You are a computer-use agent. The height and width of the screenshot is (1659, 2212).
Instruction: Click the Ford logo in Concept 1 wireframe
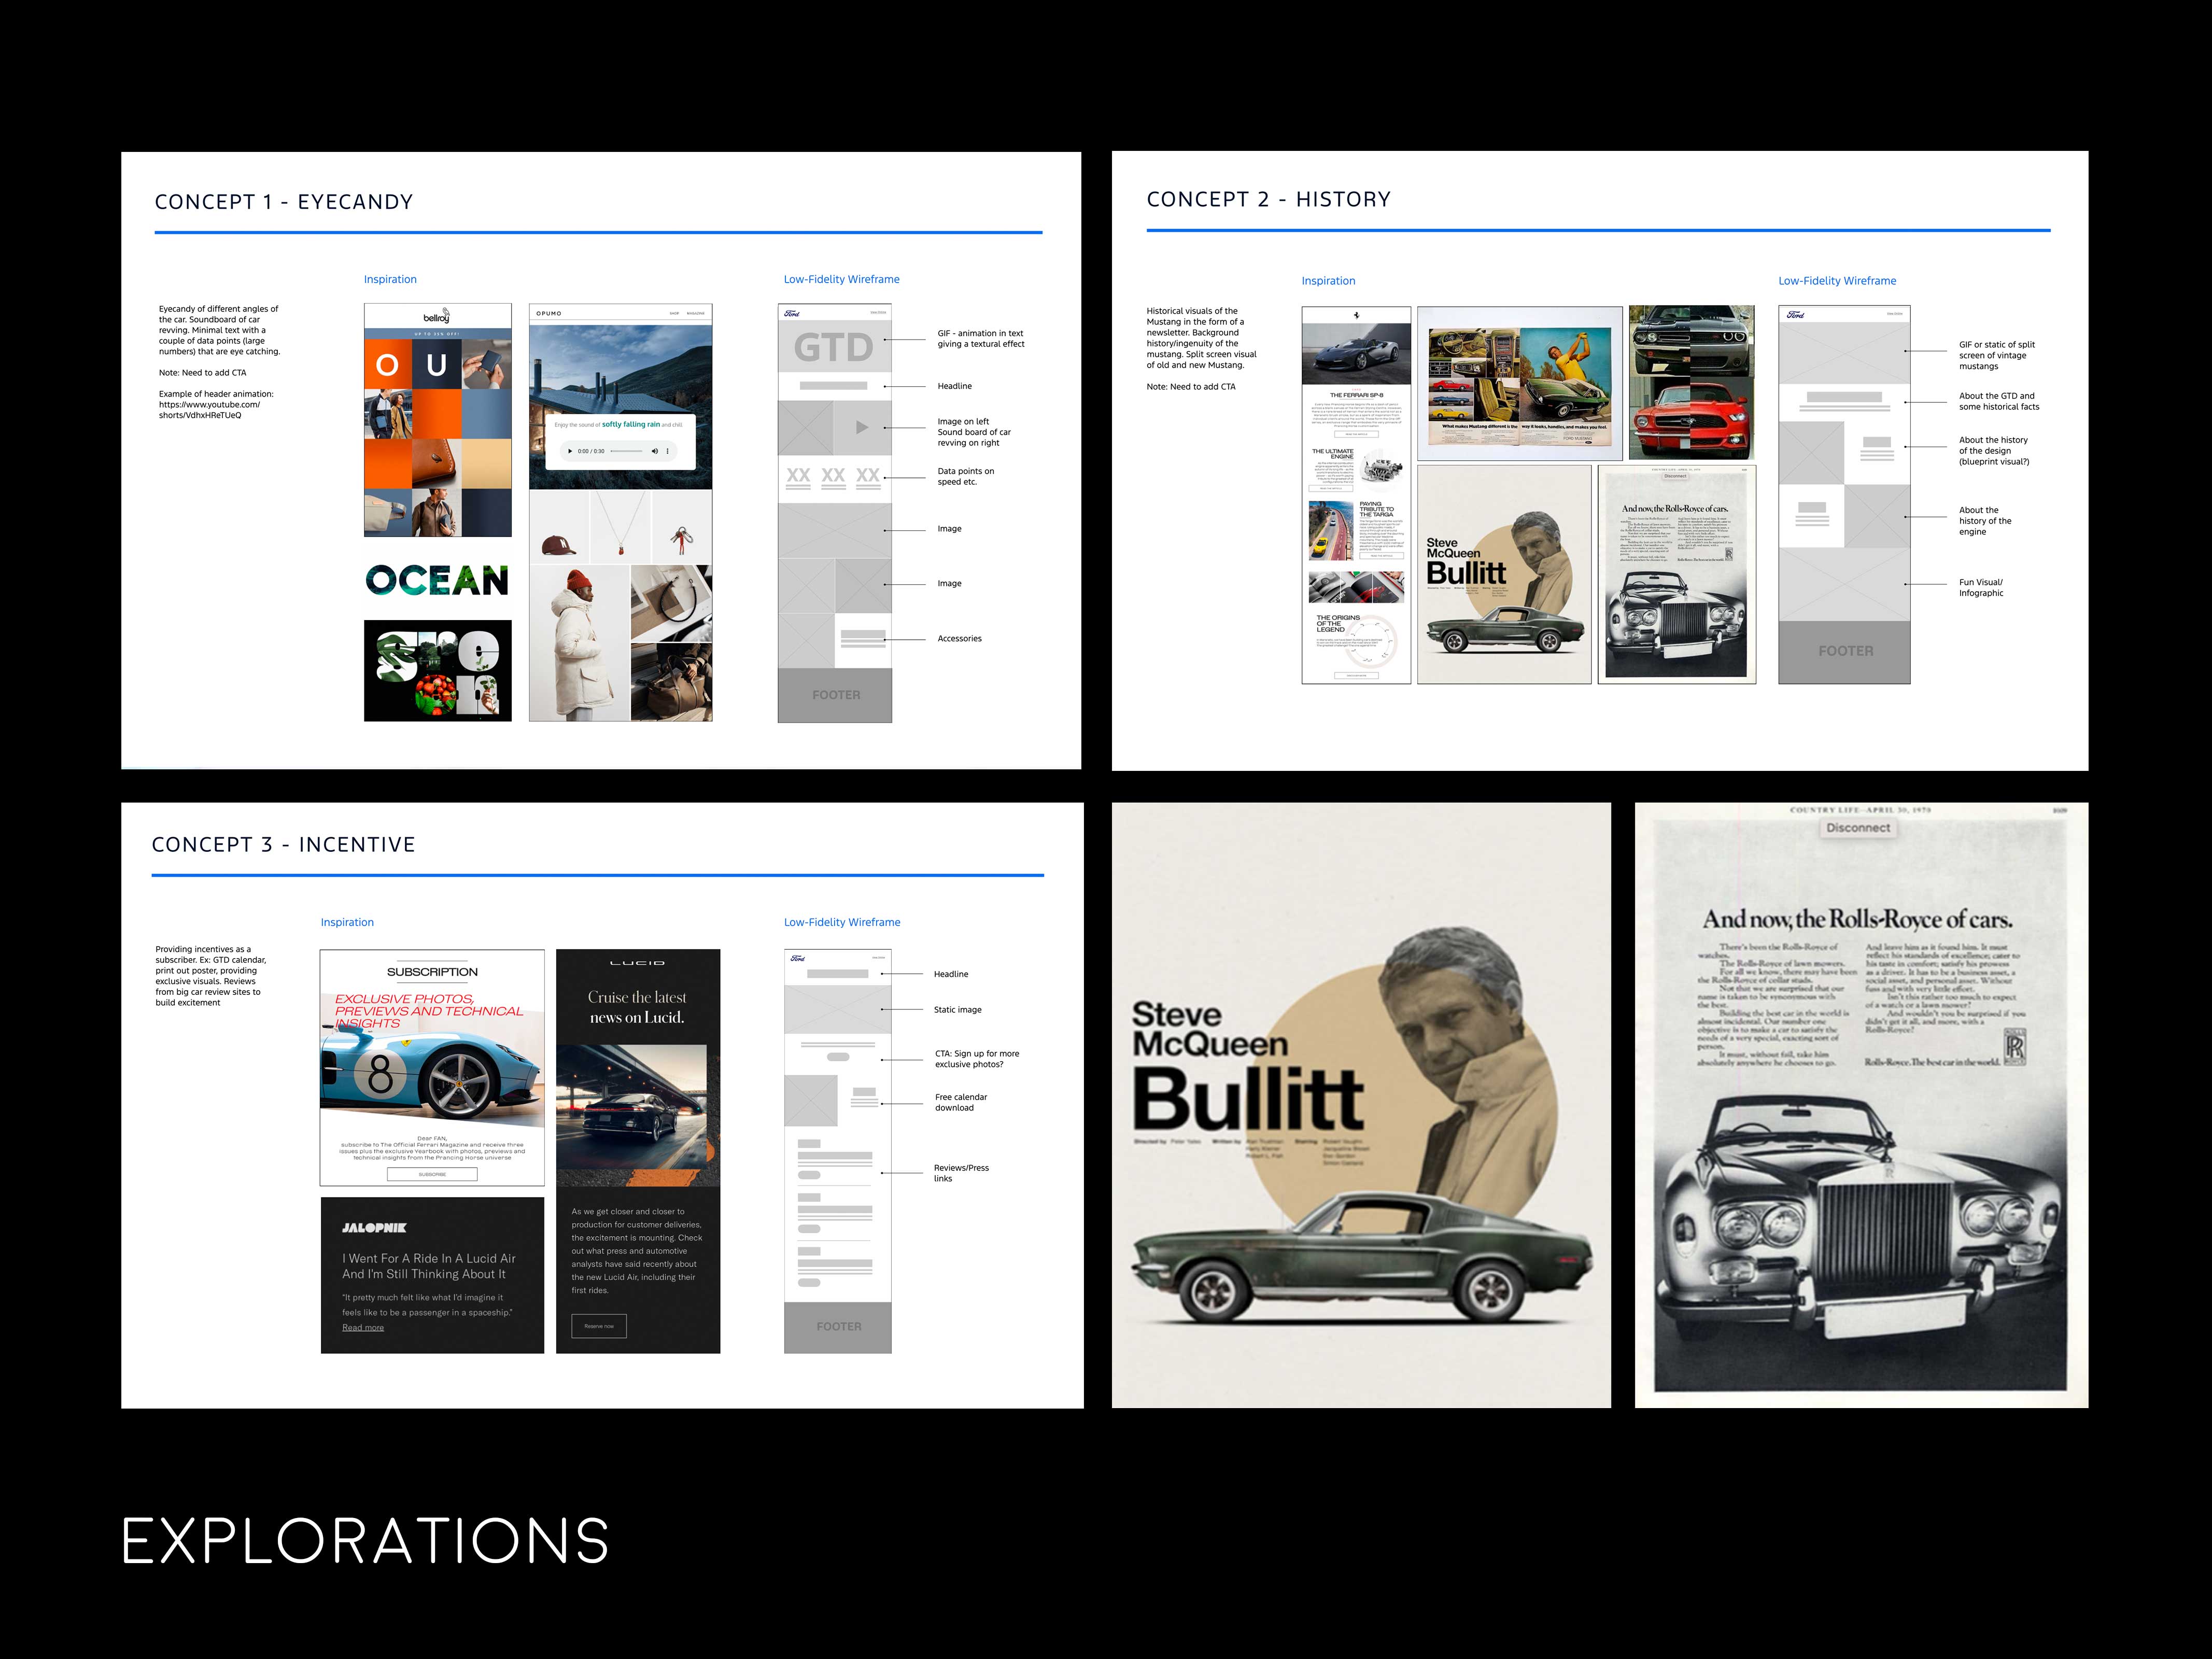pos(792,314)
